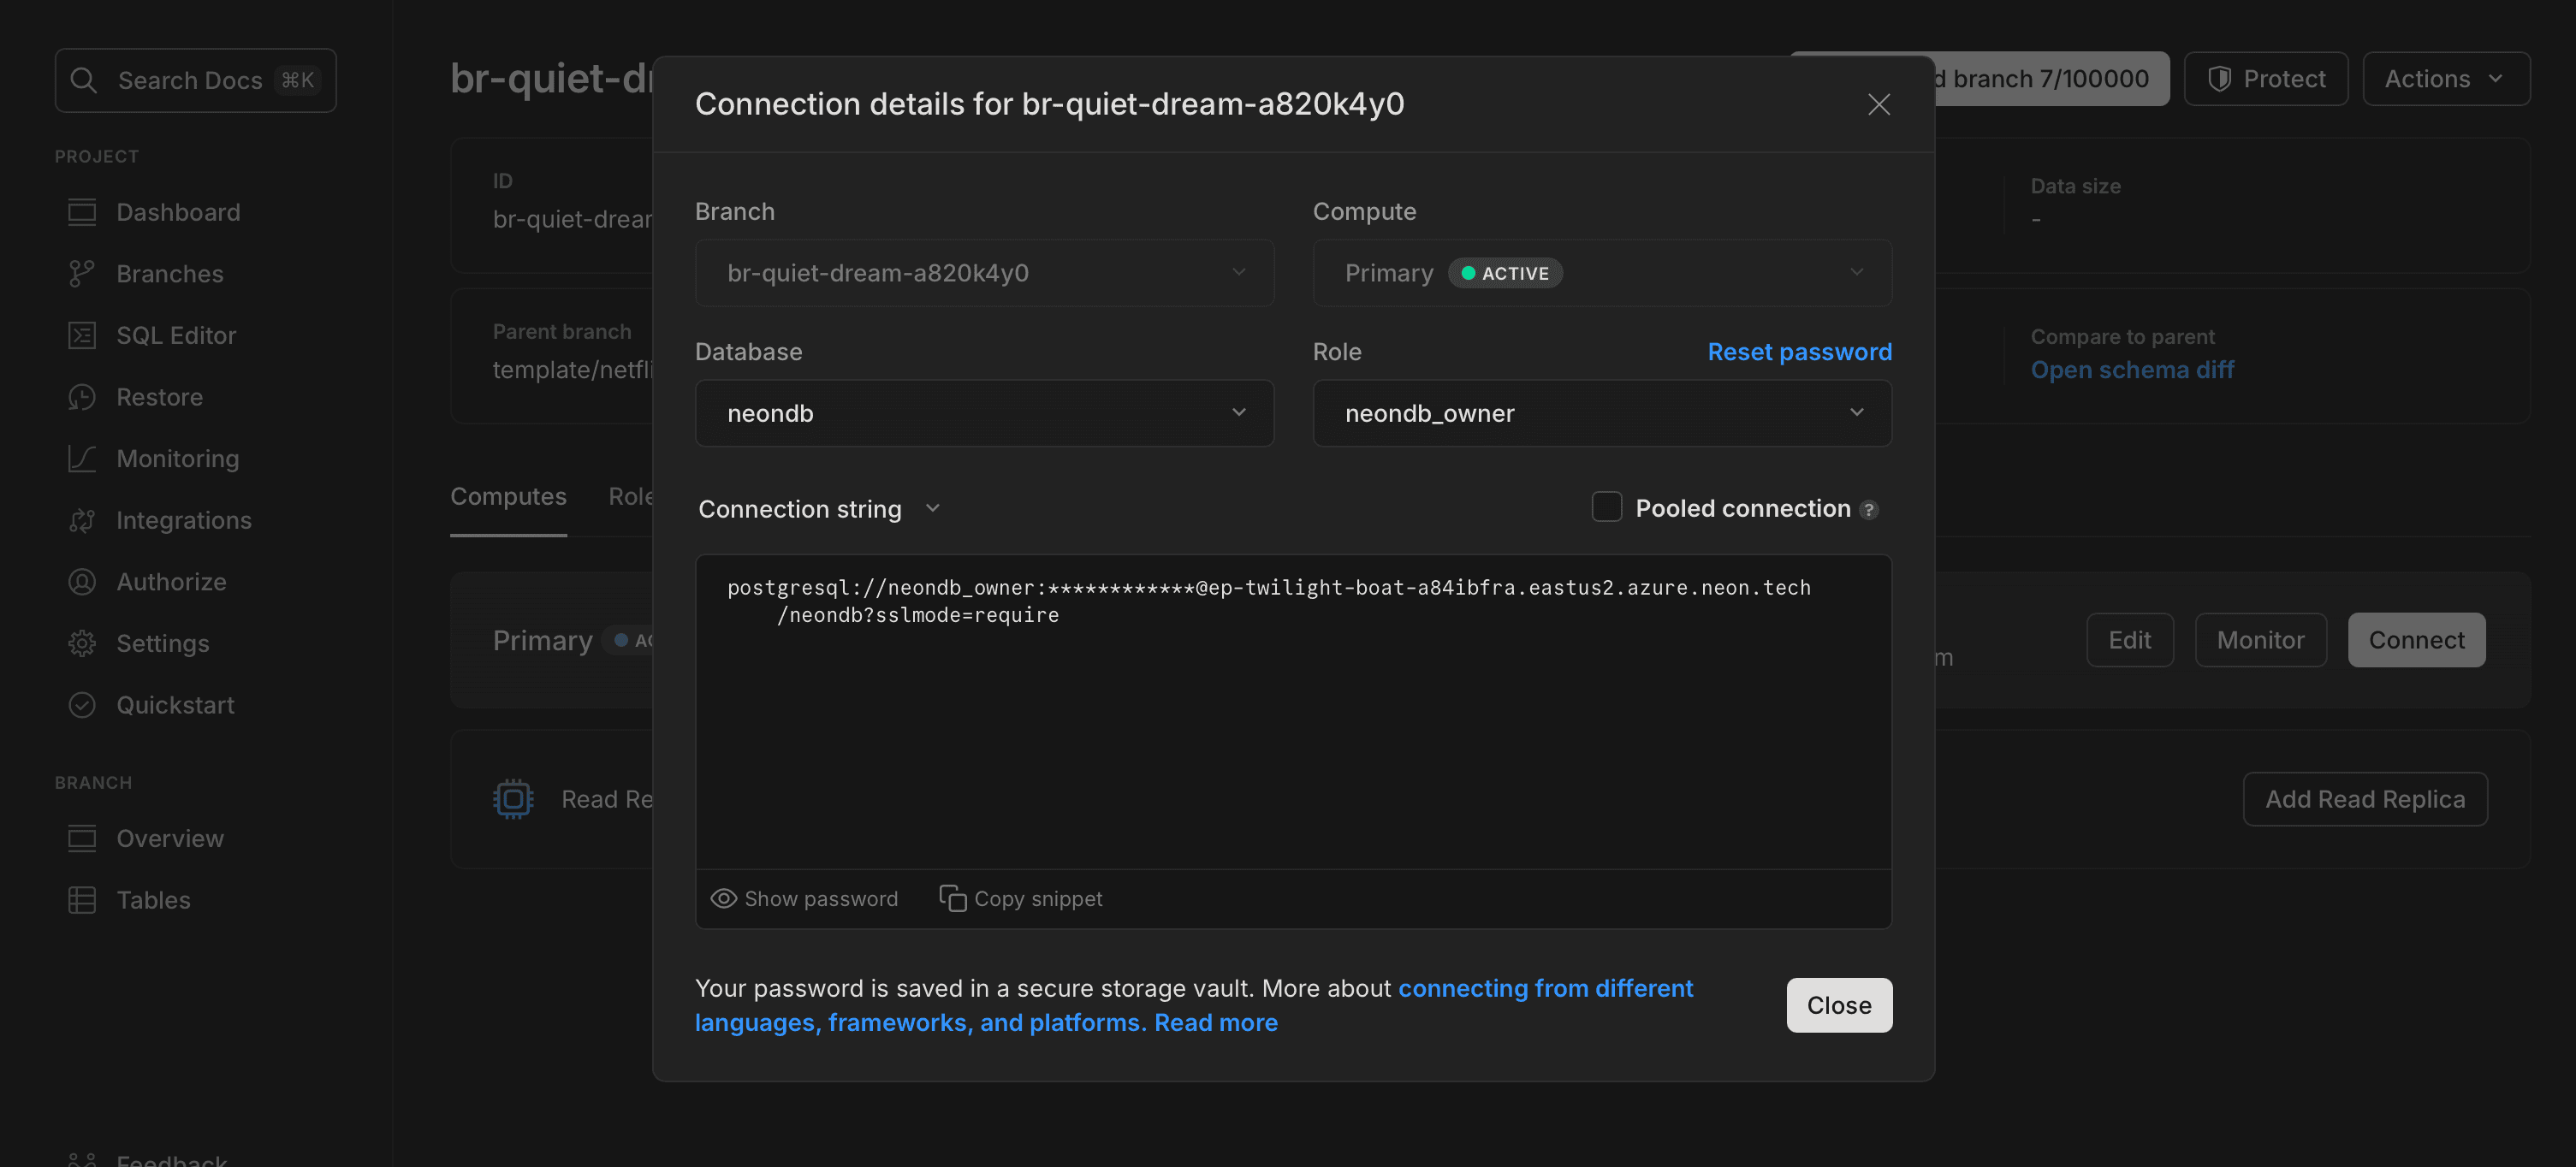Expand the Role neondb_owner dropdown

tap(1601, 413)
